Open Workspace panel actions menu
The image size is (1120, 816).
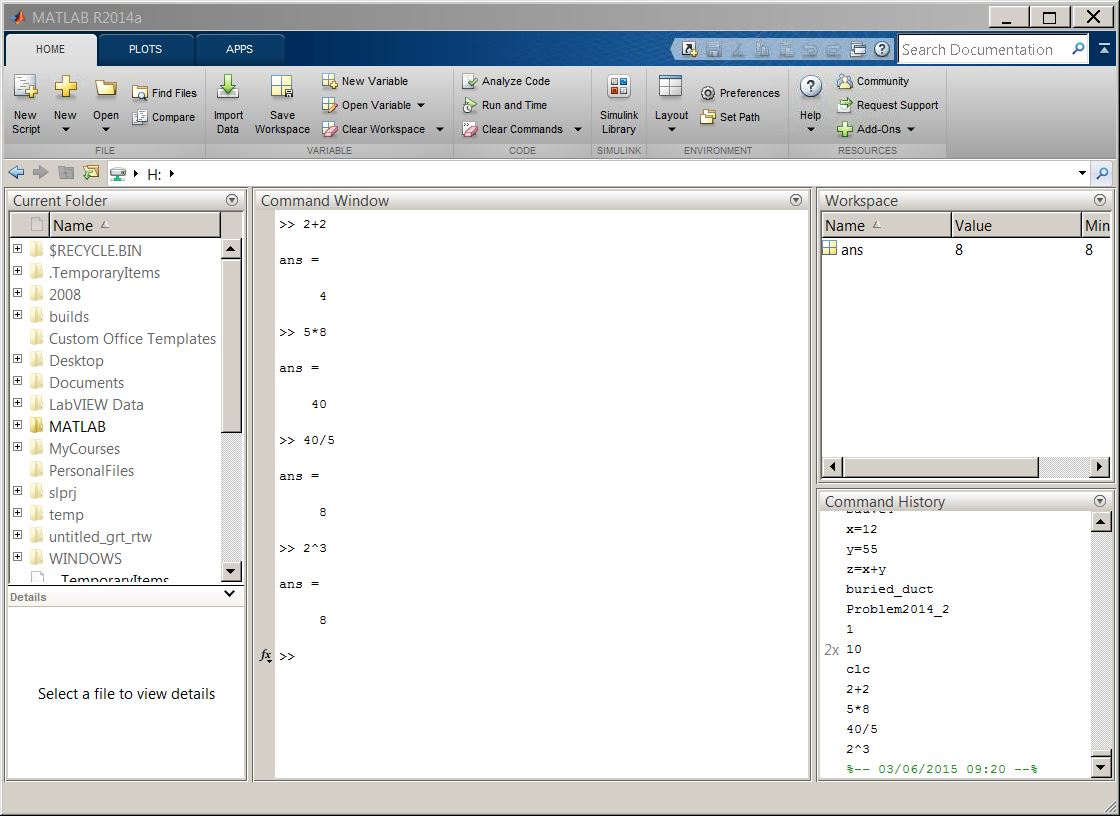click(x=1100, y=201)
